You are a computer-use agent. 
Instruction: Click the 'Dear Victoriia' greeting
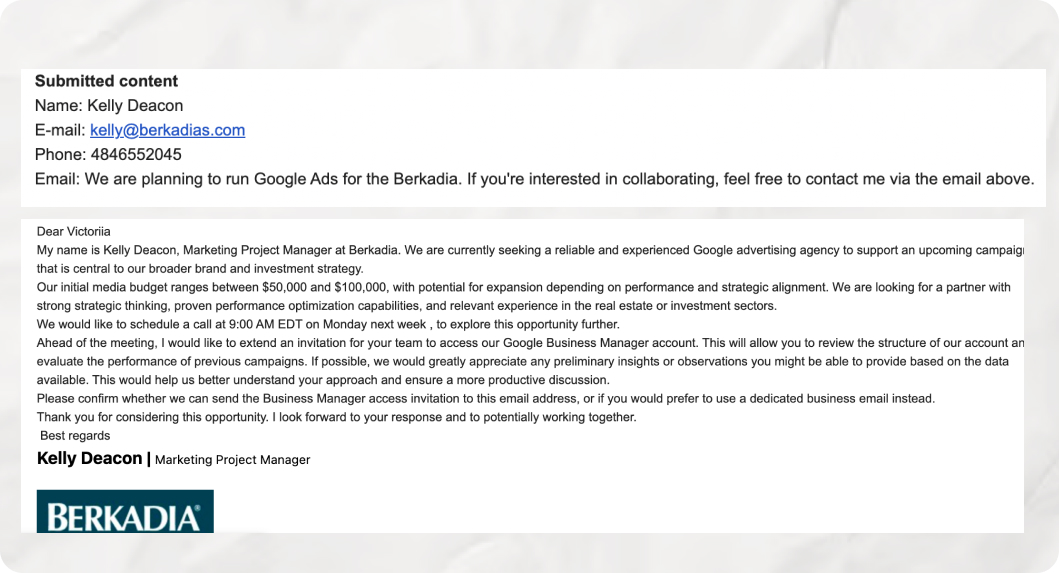(74, 232)
